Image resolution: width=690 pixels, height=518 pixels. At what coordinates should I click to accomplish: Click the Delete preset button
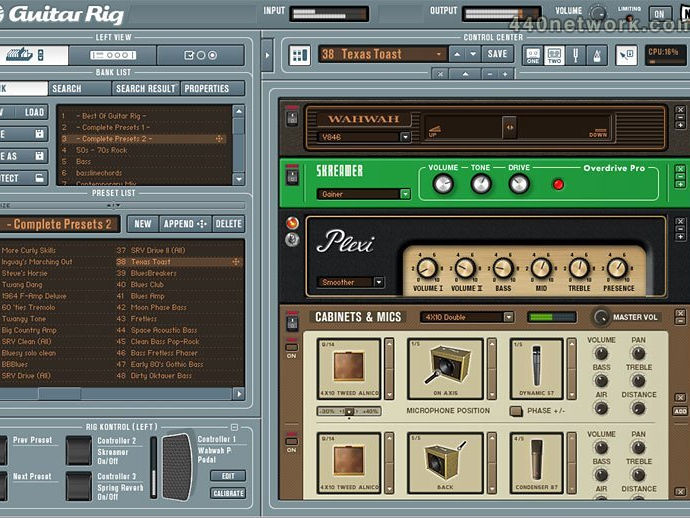coord(228,224)
